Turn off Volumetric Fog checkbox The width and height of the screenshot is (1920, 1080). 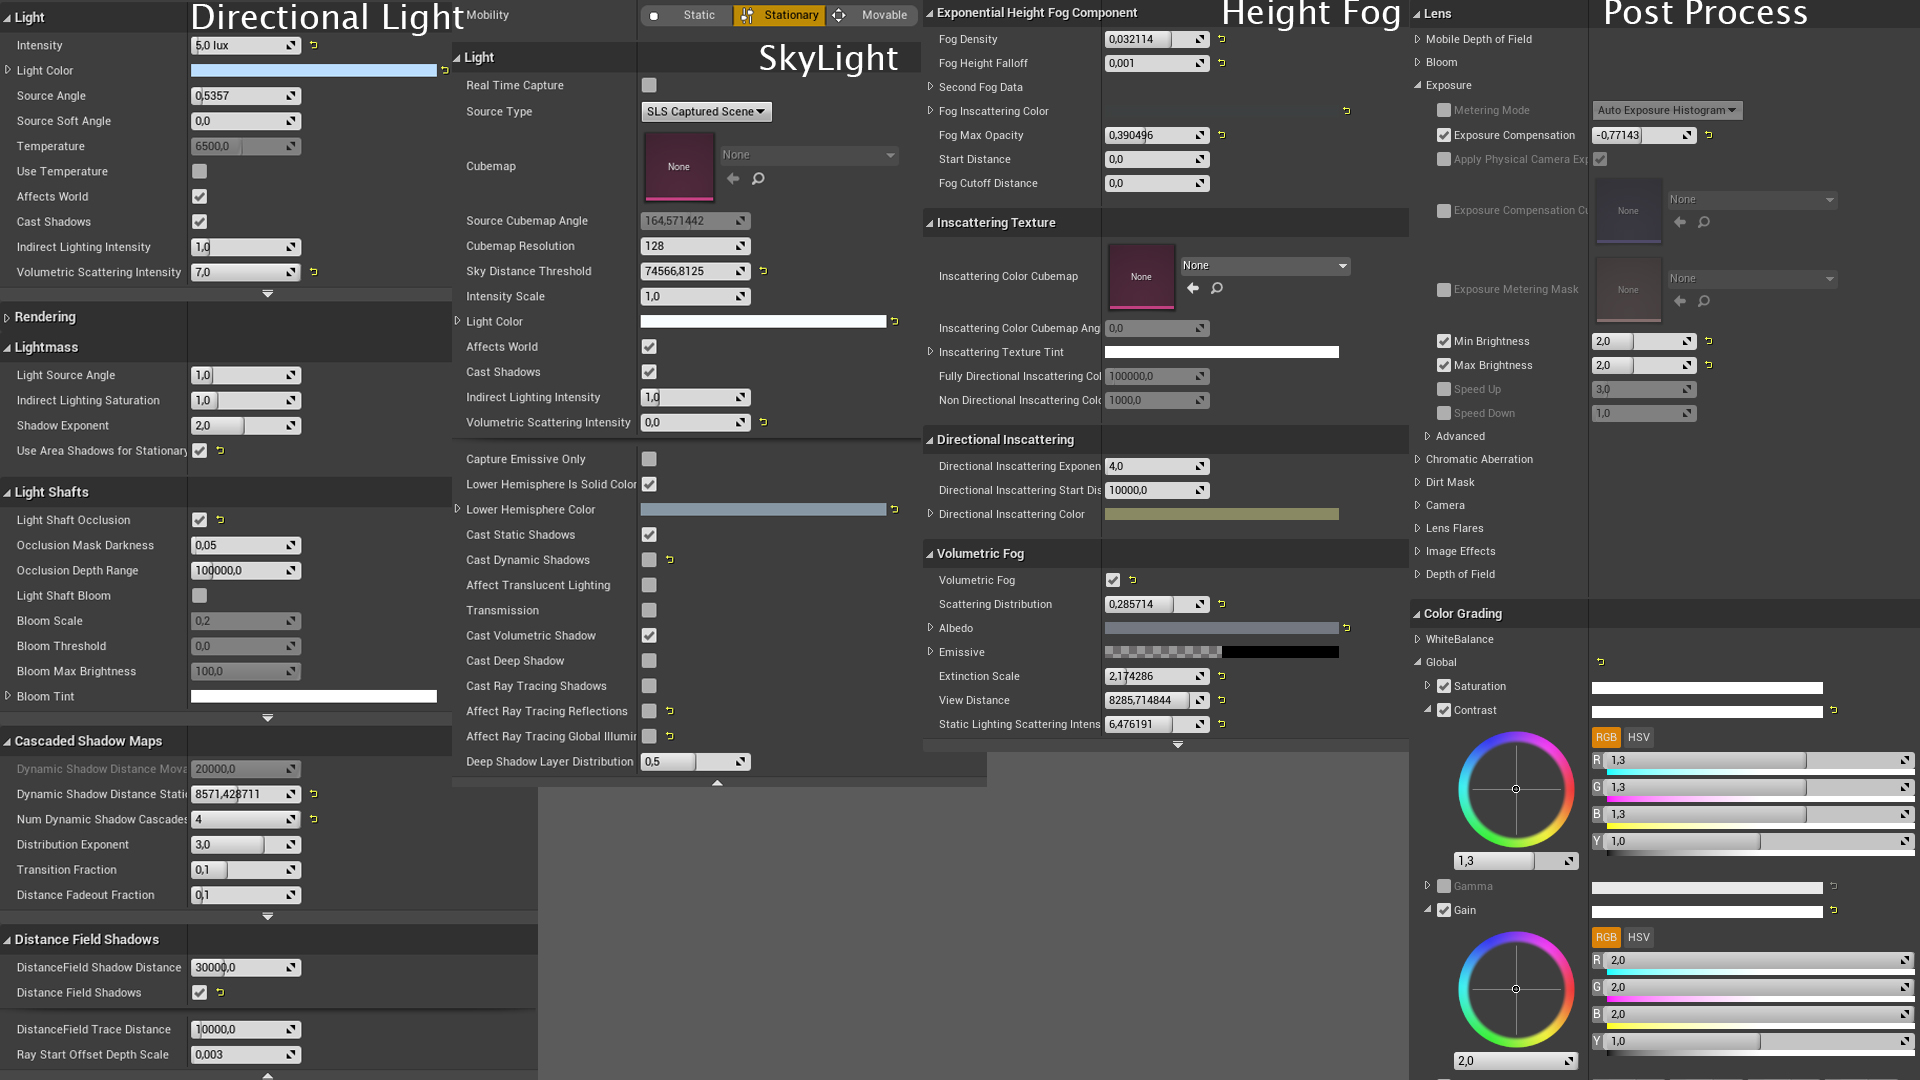1113,580
